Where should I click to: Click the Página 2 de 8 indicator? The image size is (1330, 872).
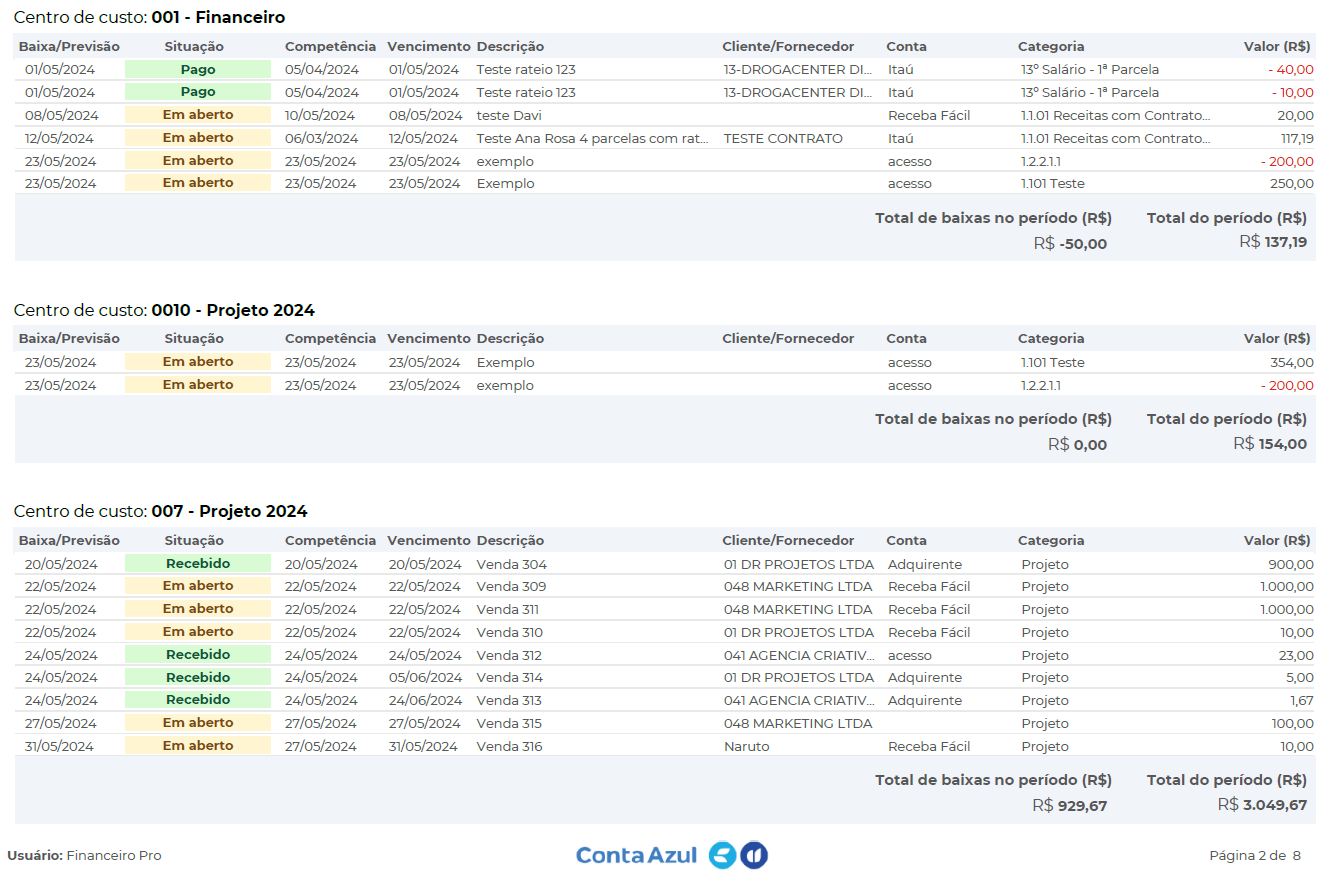[1255, 855]
